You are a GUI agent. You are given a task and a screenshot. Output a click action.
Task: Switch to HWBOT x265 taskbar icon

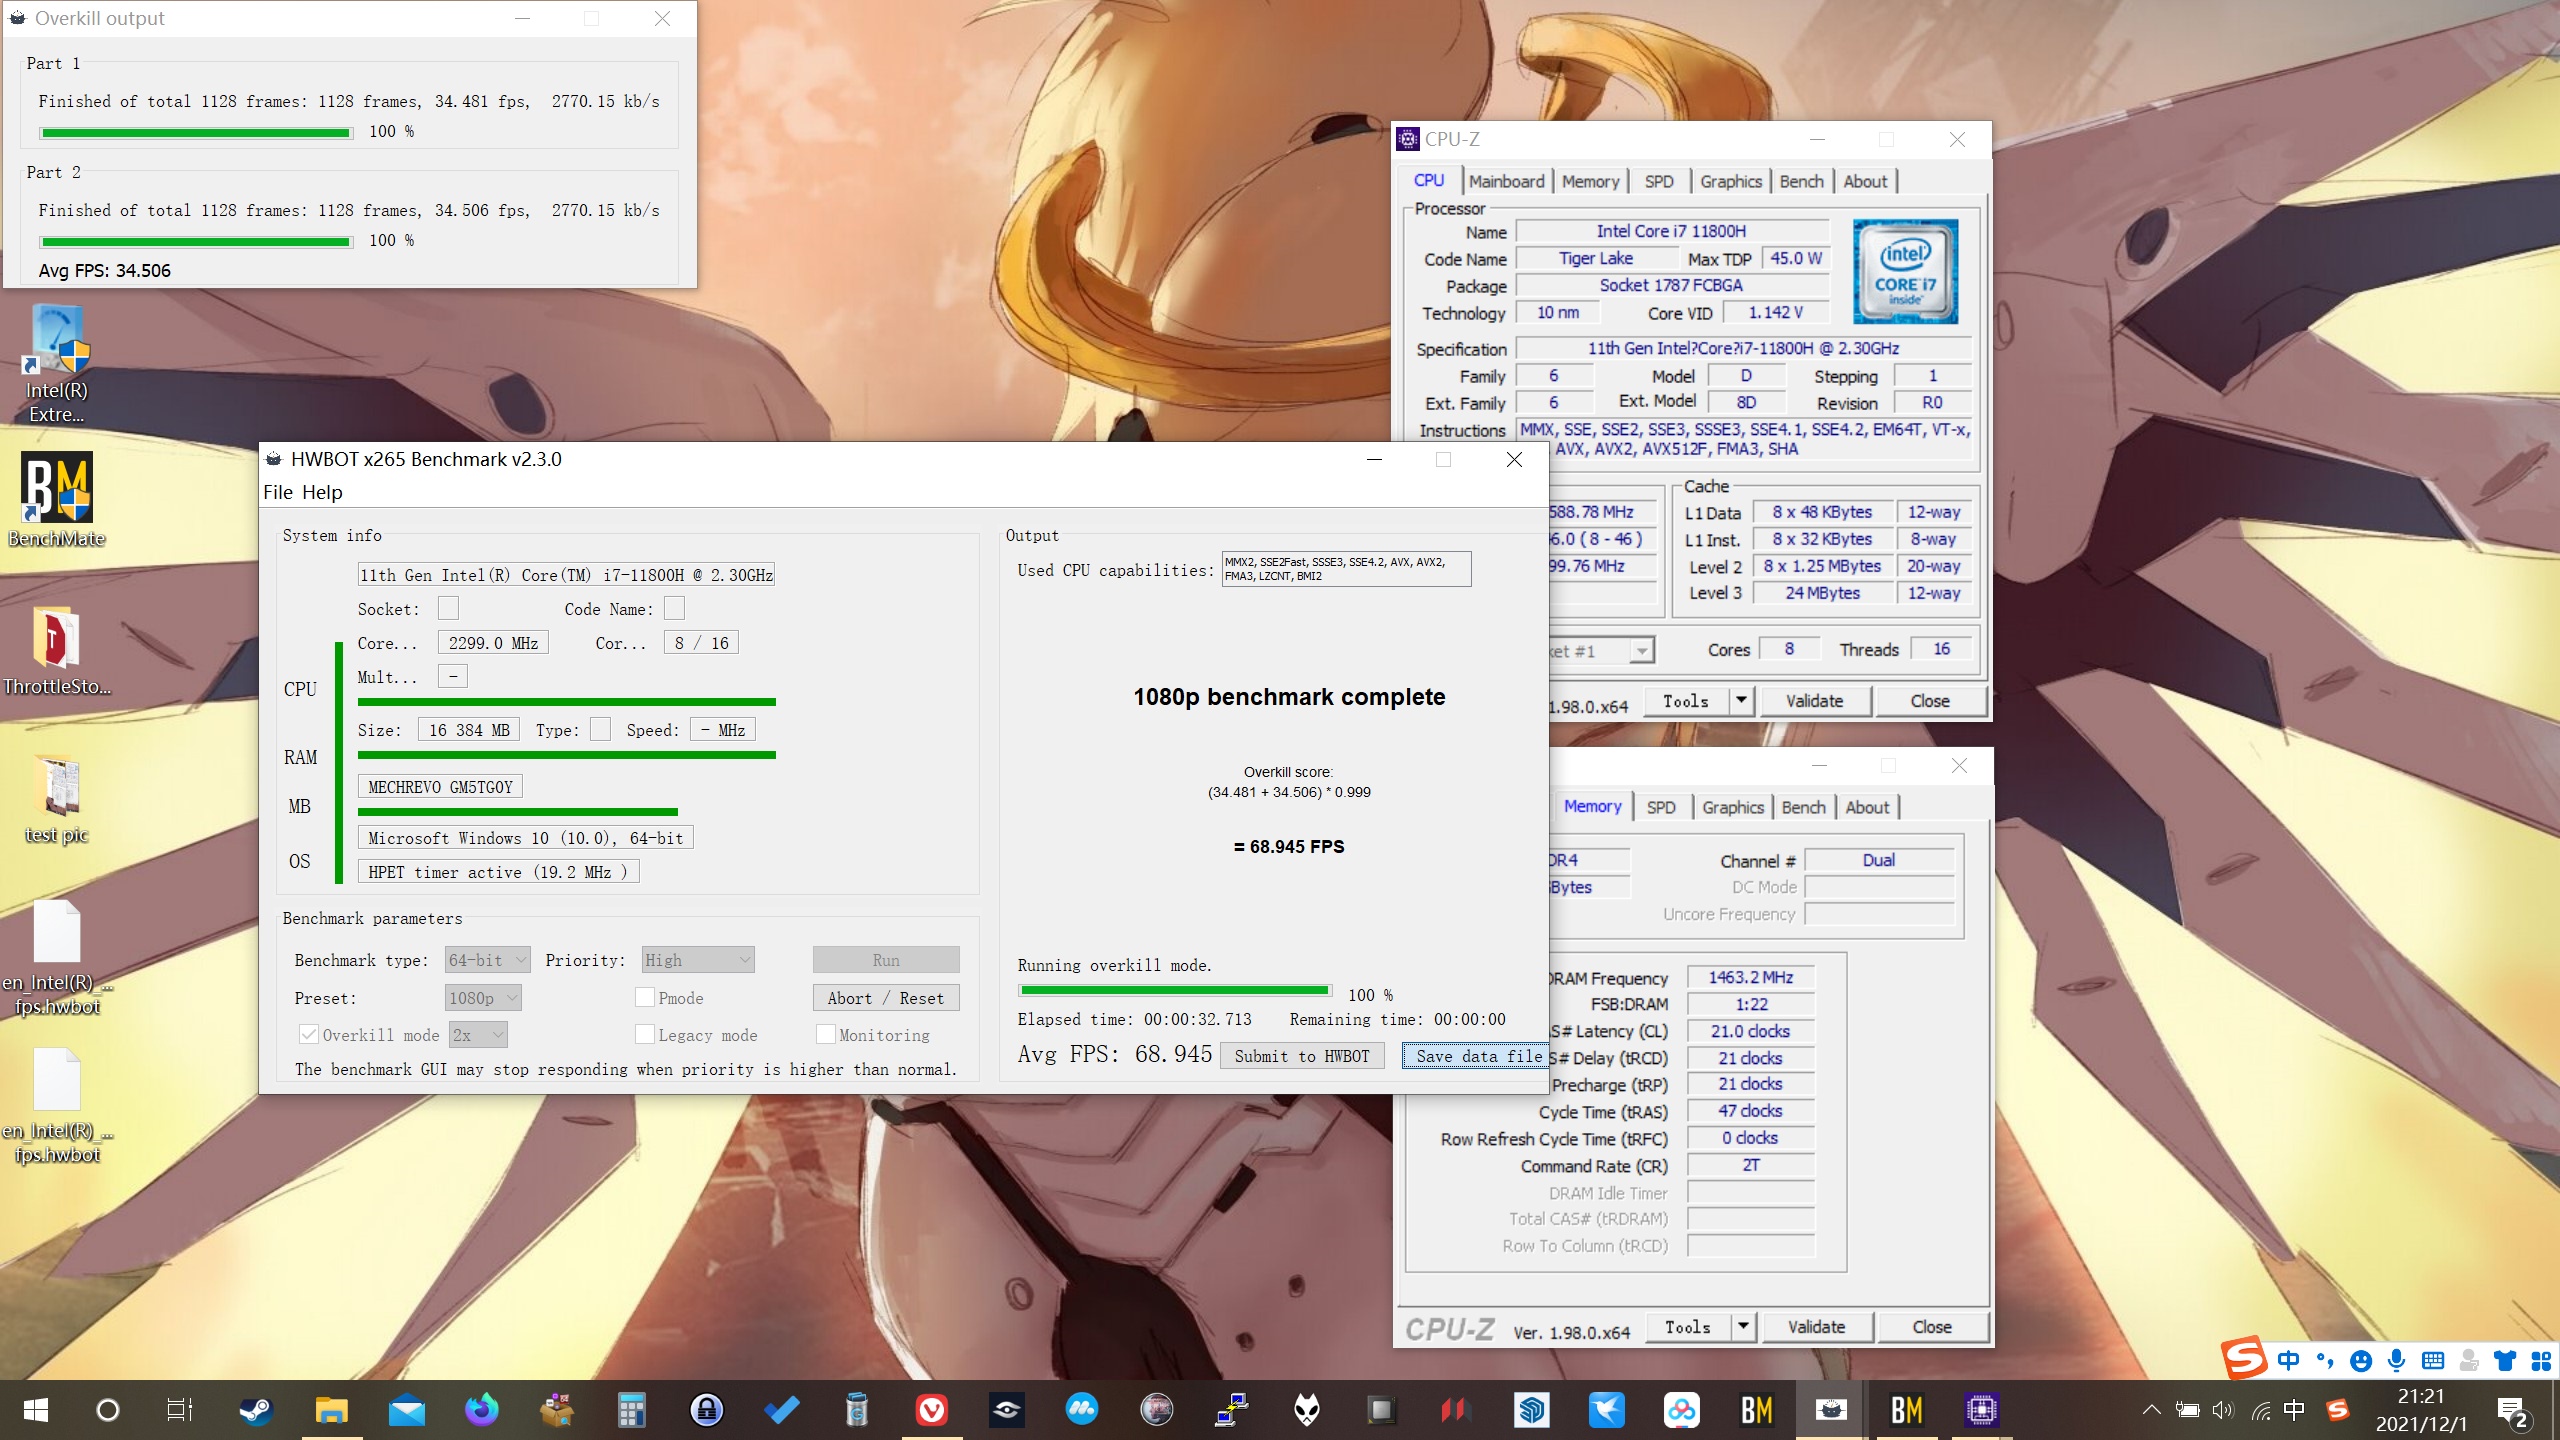pyautogui.click(x=1832, y=1410)
